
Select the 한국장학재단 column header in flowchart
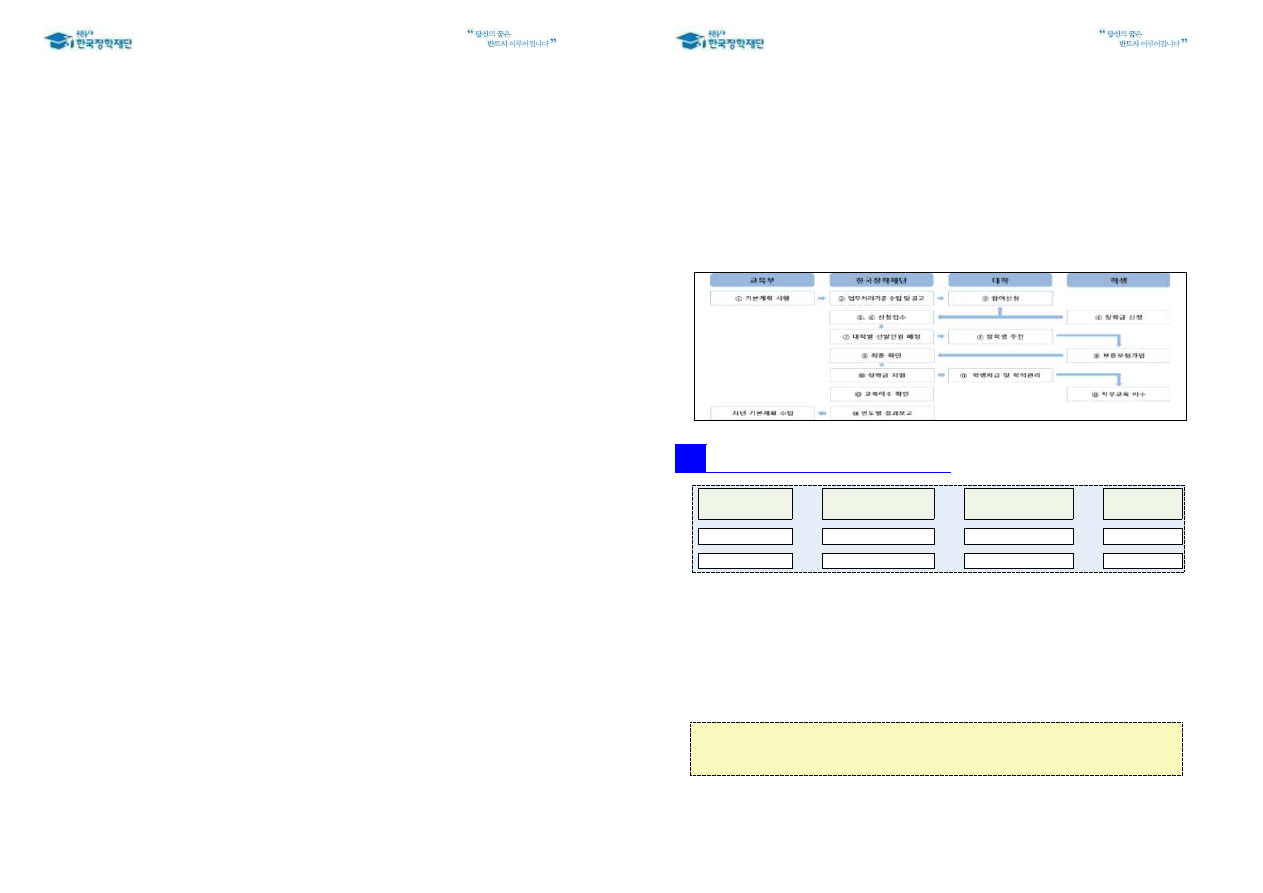tap(881, 280)
